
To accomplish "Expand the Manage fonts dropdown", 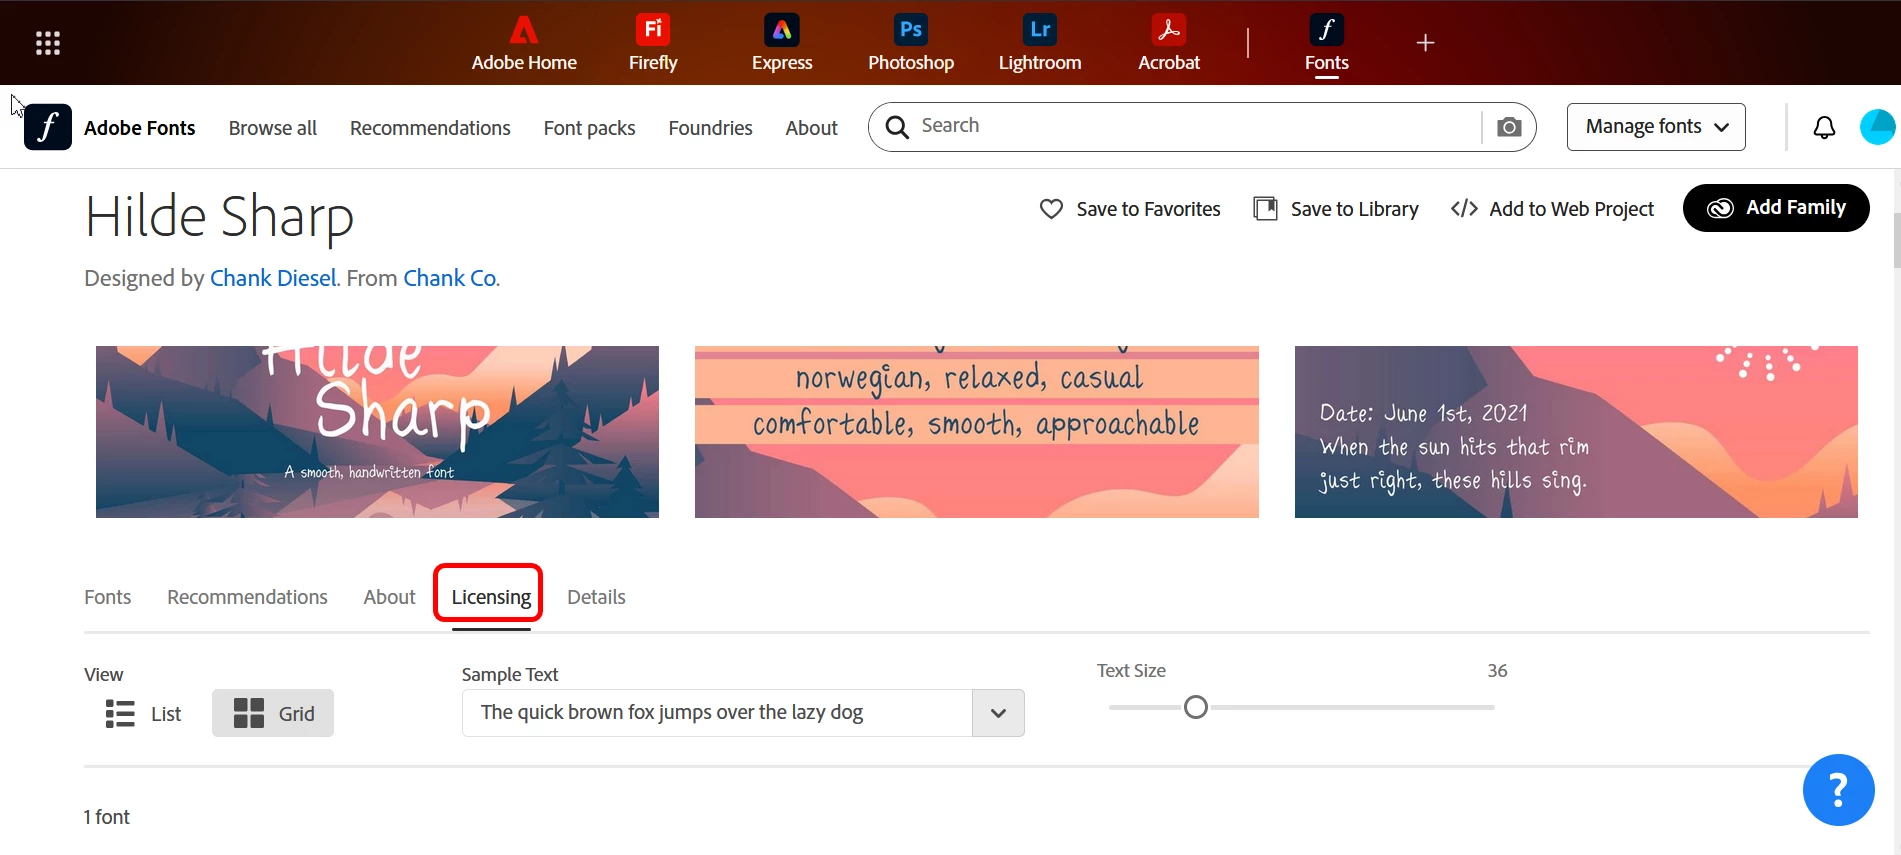I will 1656,127.
